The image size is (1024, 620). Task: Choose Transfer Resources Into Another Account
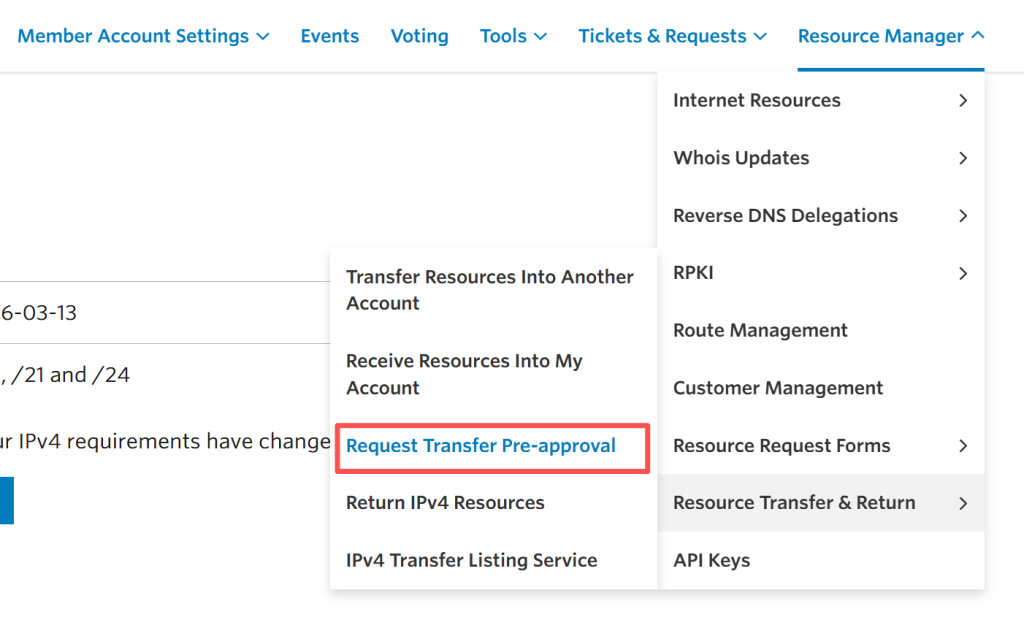click(x=489, y=290)
